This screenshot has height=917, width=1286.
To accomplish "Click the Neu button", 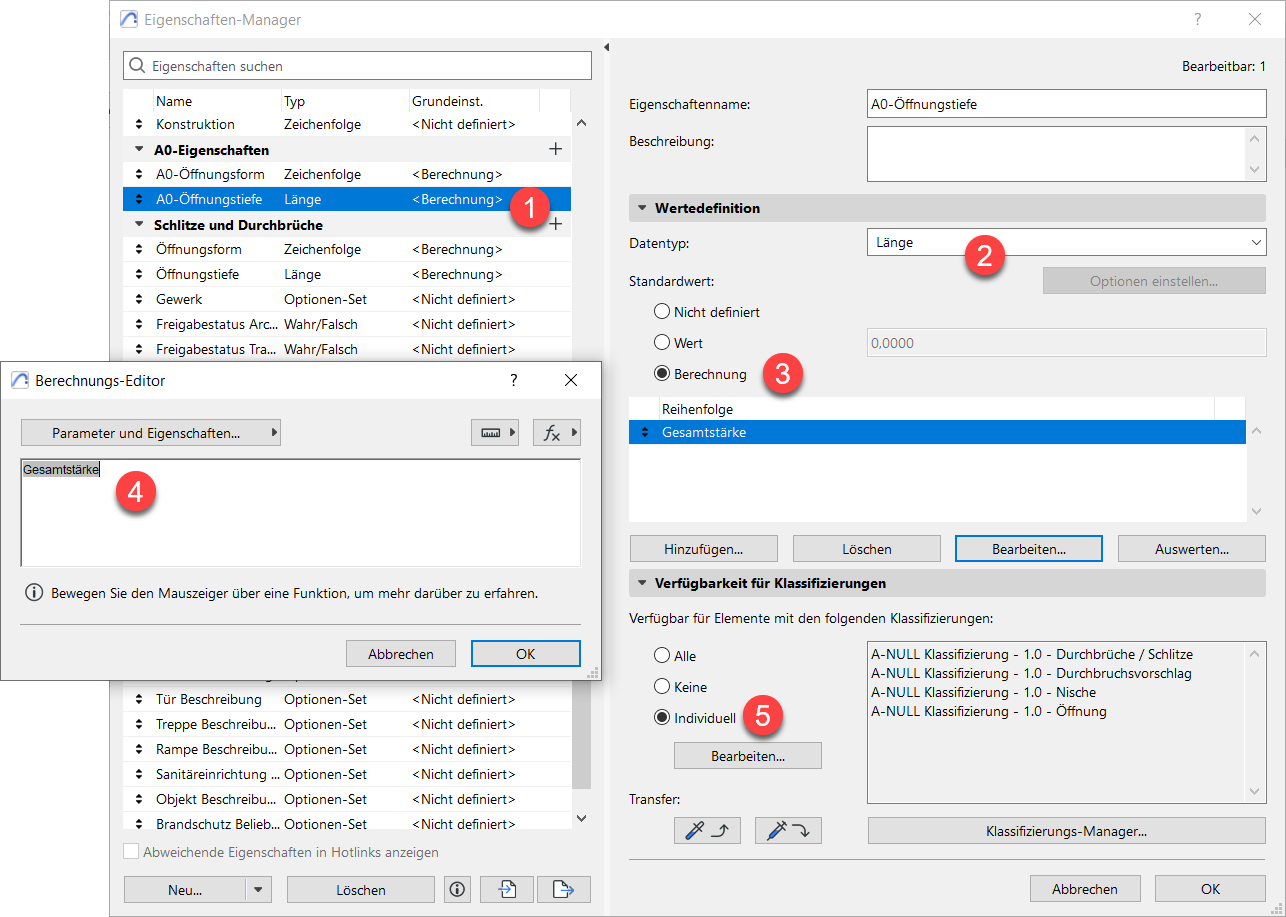I will pyautogui.click(x=185, y=889).
